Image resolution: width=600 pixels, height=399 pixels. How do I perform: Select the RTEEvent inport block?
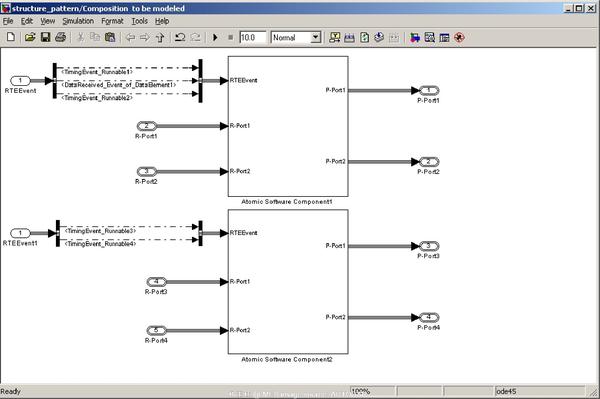[20, 81]
